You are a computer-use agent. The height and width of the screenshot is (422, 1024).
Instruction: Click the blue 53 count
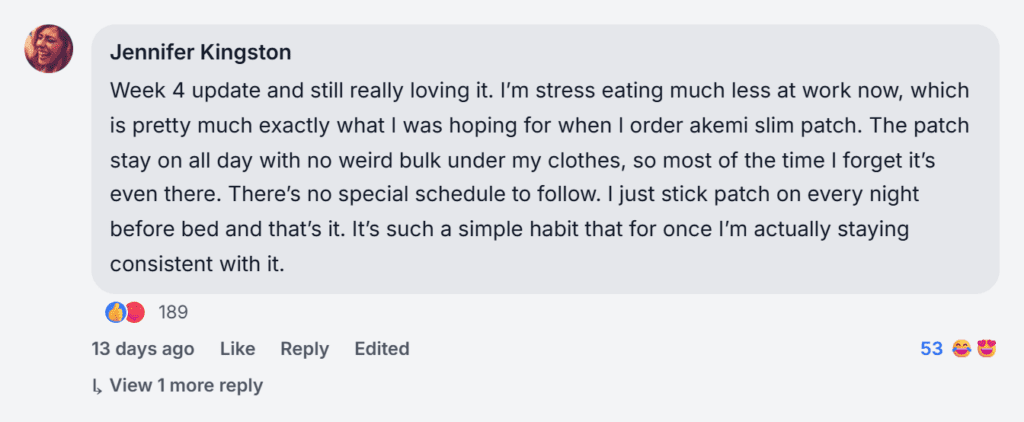coord(931,349)
